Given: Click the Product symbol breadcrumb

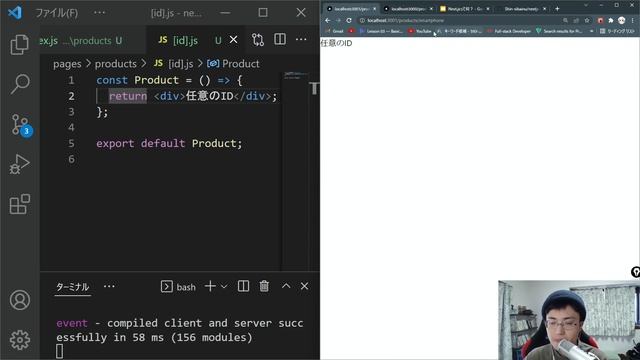Looking at the screenshot, I should tap(233, 64).
